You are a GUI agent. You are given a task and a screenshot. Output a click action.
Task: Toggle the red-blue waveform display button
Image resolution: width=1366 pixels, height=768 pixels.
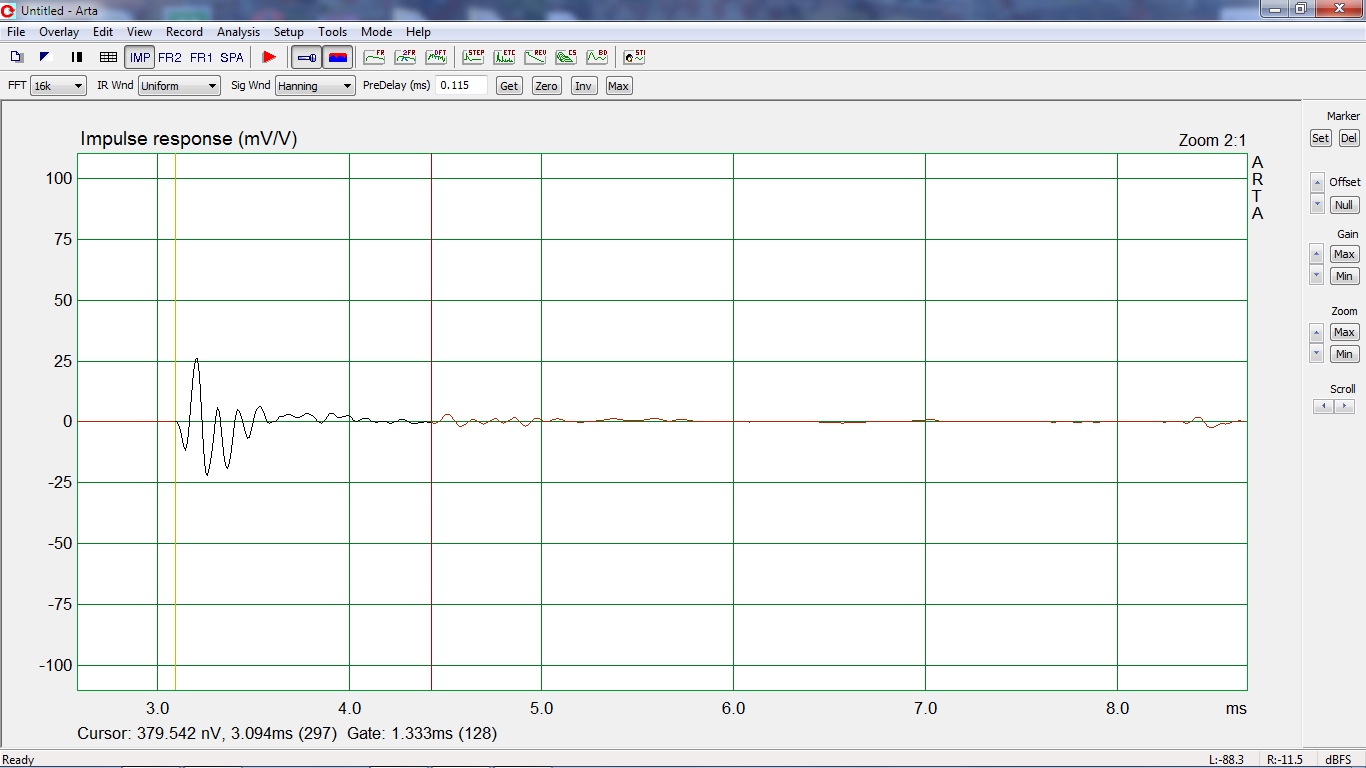point(338,57)
